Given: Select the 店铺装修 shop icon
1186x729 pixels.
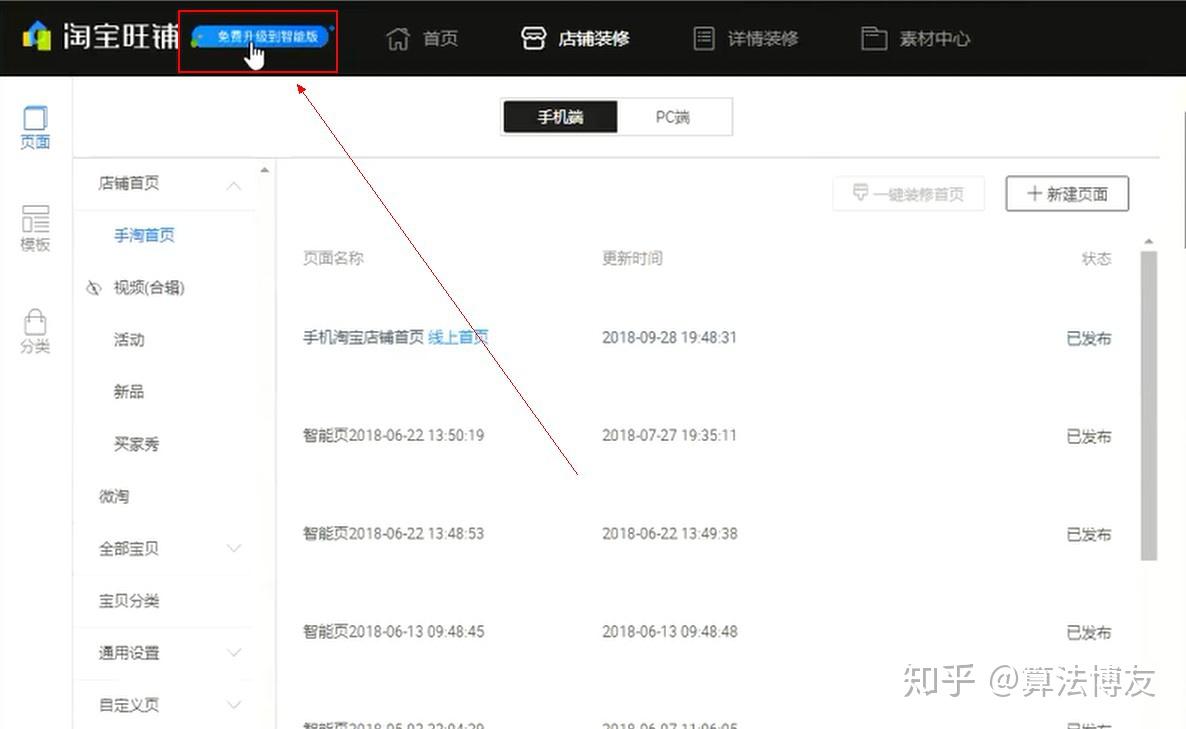Looking at the screenshot, I should pyautogui.click(x=533, y=38).
